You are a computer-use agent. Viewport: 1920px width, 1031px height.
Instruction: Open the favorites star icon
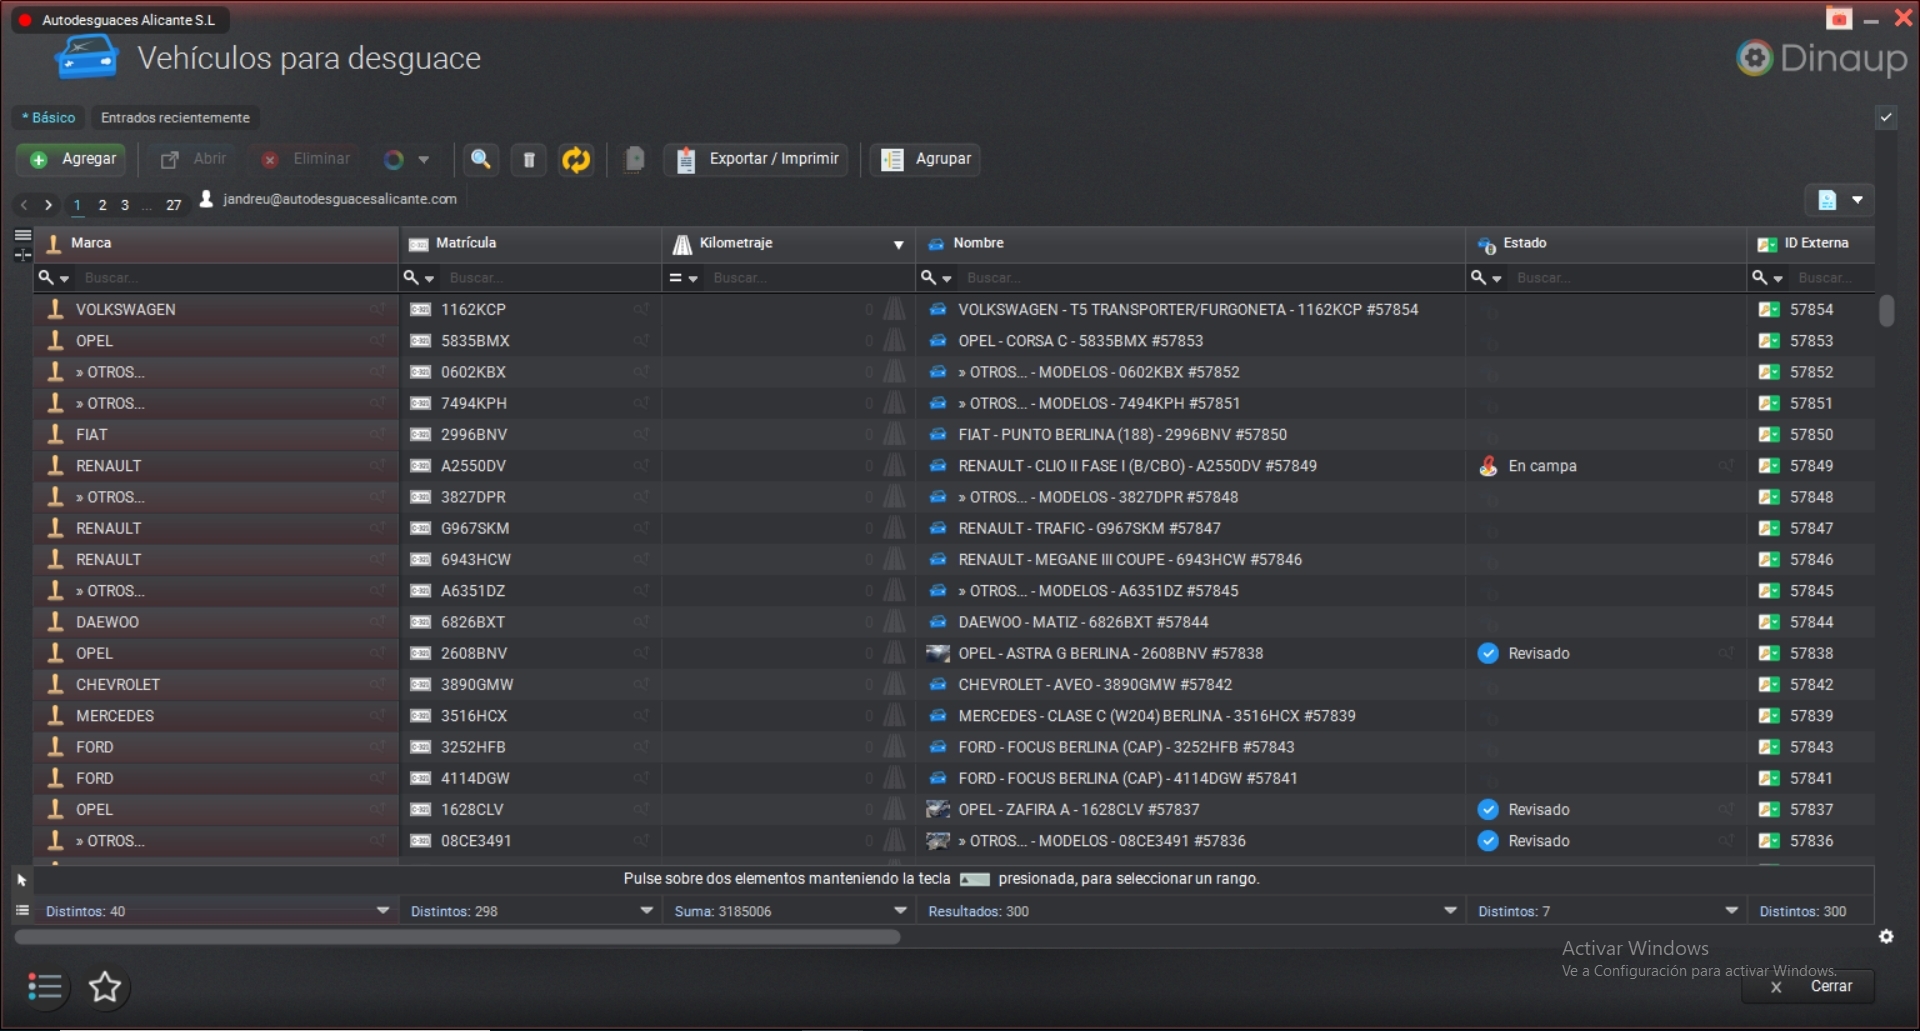tap(105, 987)
